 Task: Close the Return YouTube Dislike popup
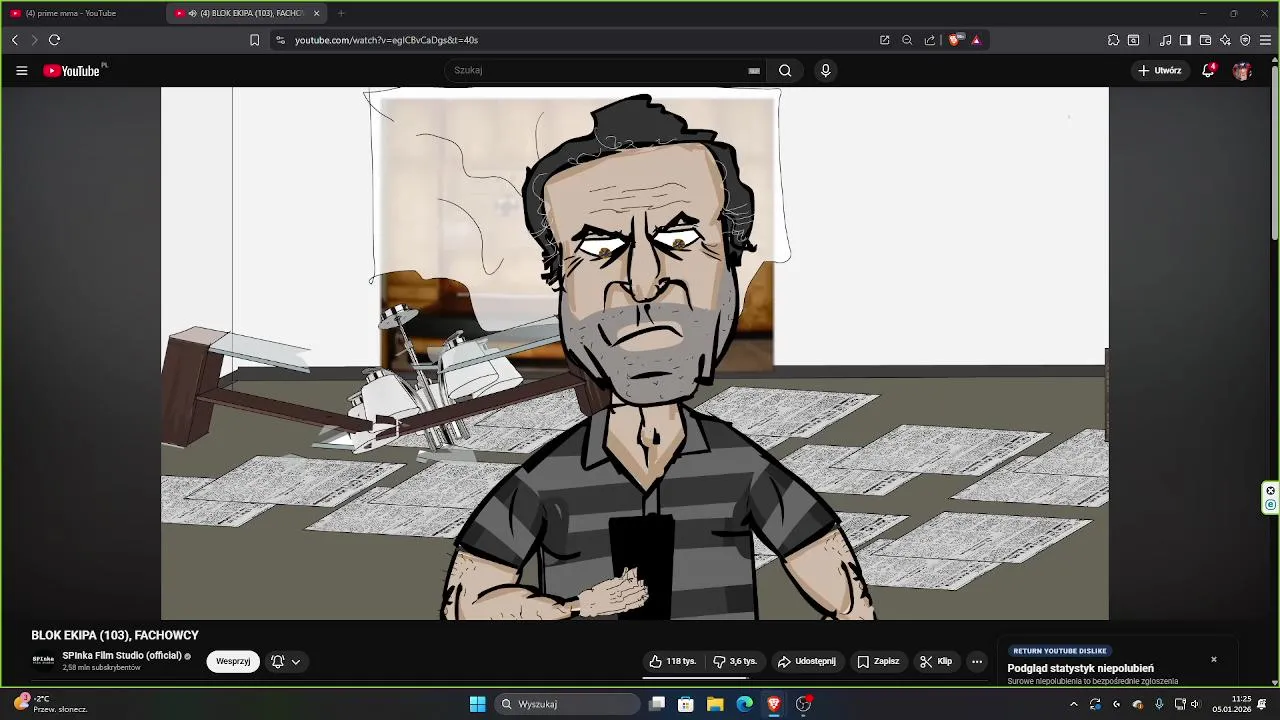point(1214,659)
